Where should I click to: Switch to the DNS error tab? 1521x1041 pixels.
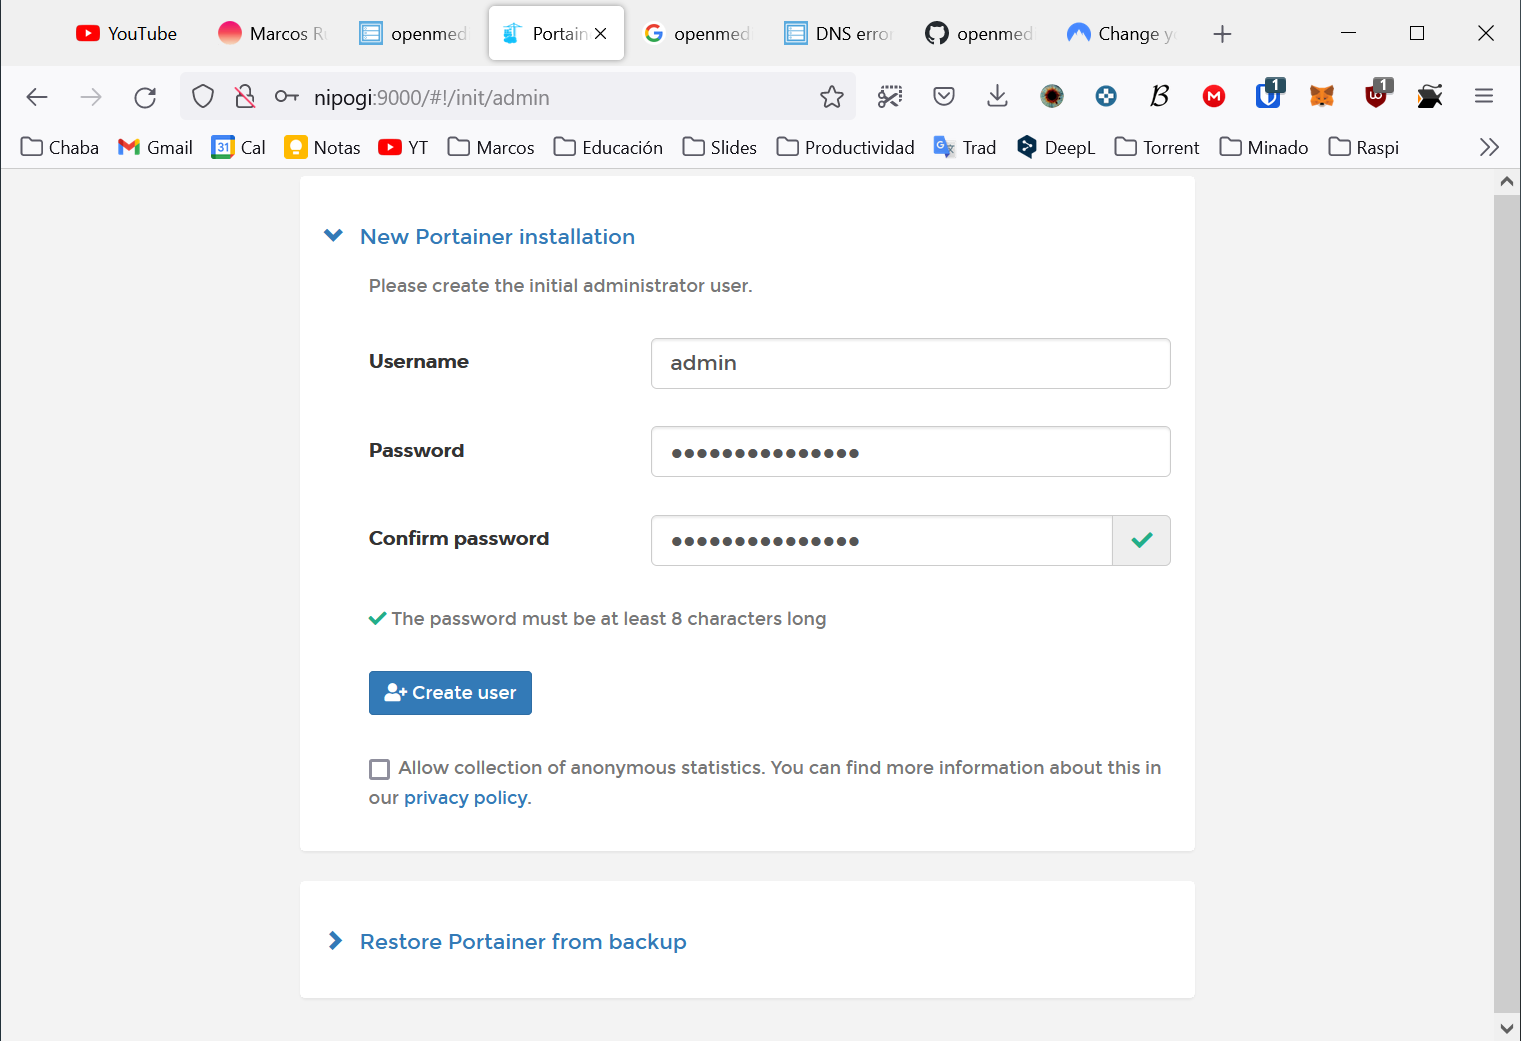838,34
